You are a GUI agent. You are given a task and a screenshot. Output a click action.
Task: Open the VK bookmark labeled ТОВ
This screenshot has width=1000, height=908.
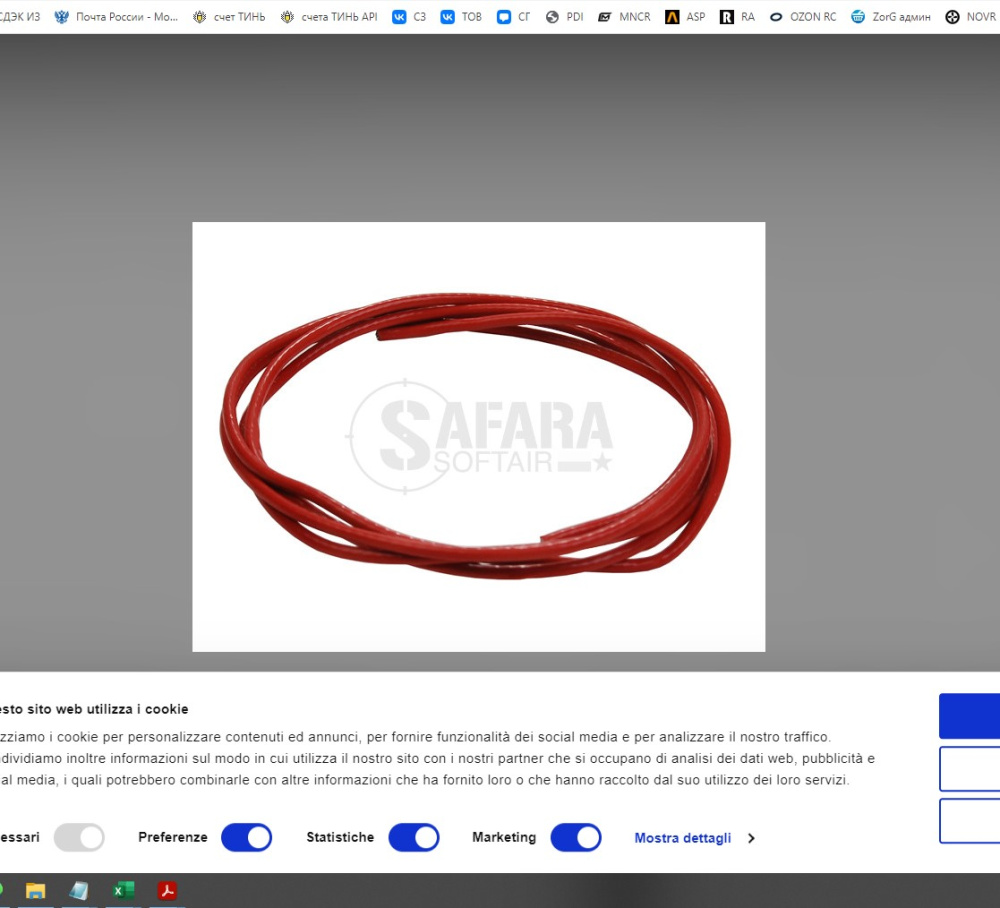461,17
